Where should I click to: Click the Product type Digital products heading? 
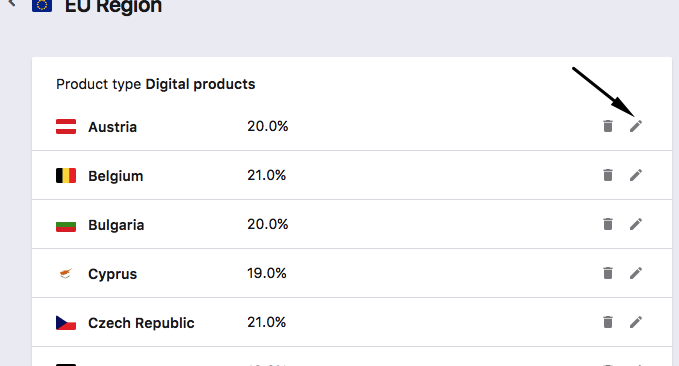click(155, 84)
